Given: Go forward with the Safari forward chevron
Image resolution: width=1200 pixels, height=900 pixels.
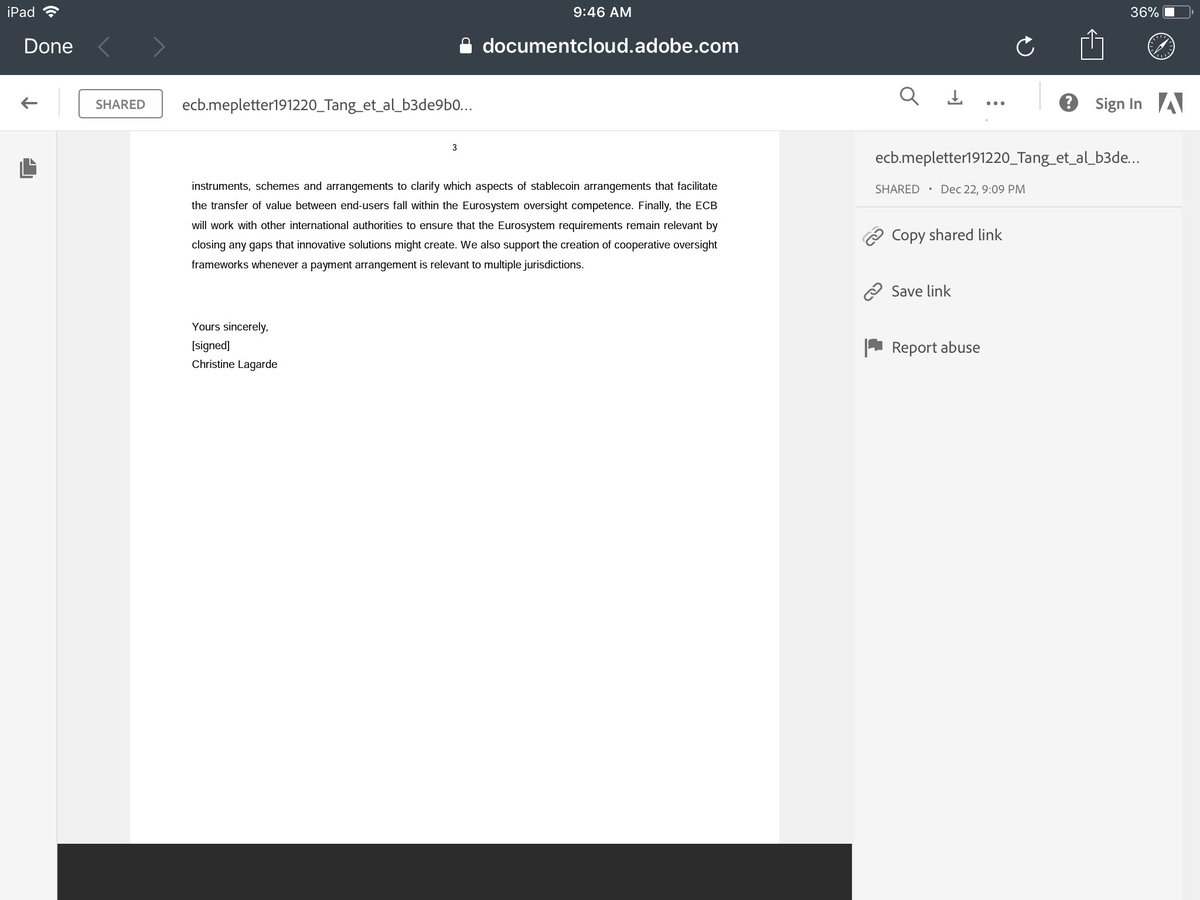Looking at the screenshot, I should click(159, 46).
